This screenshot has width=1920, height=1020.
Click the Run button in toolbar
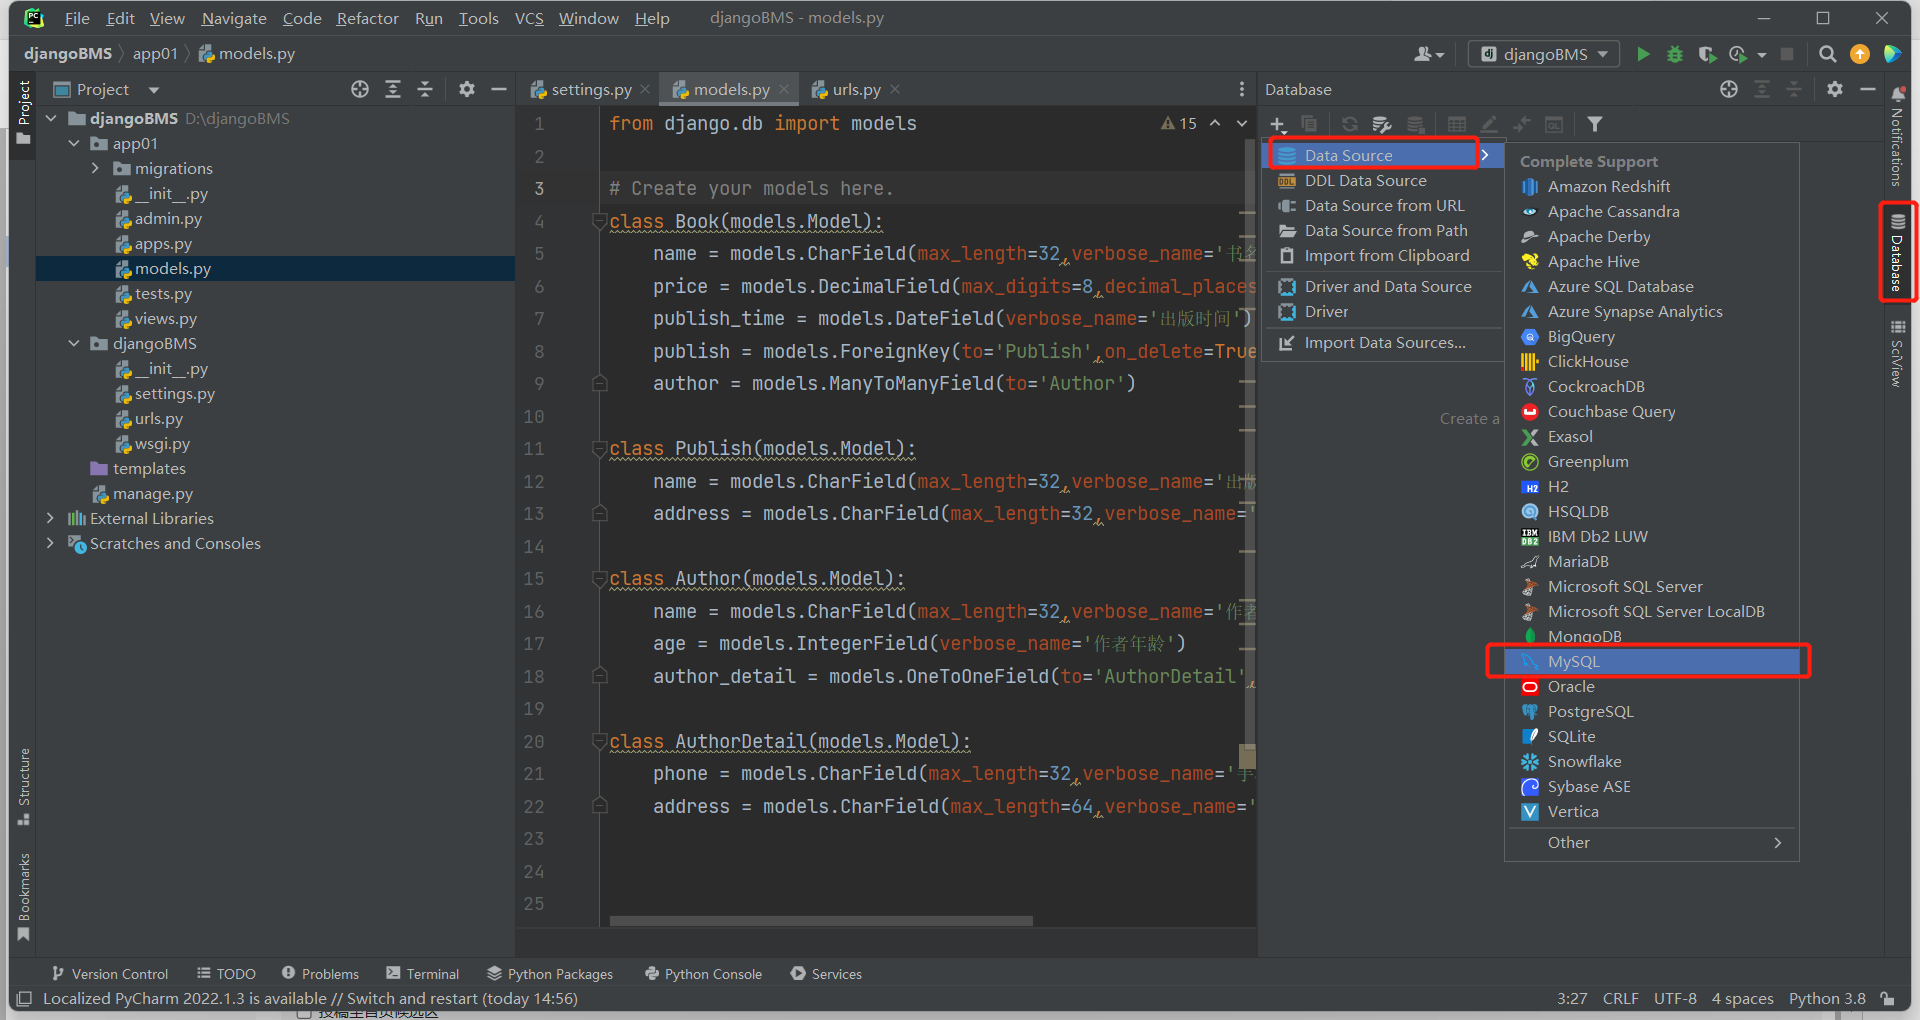point(1642,54)
